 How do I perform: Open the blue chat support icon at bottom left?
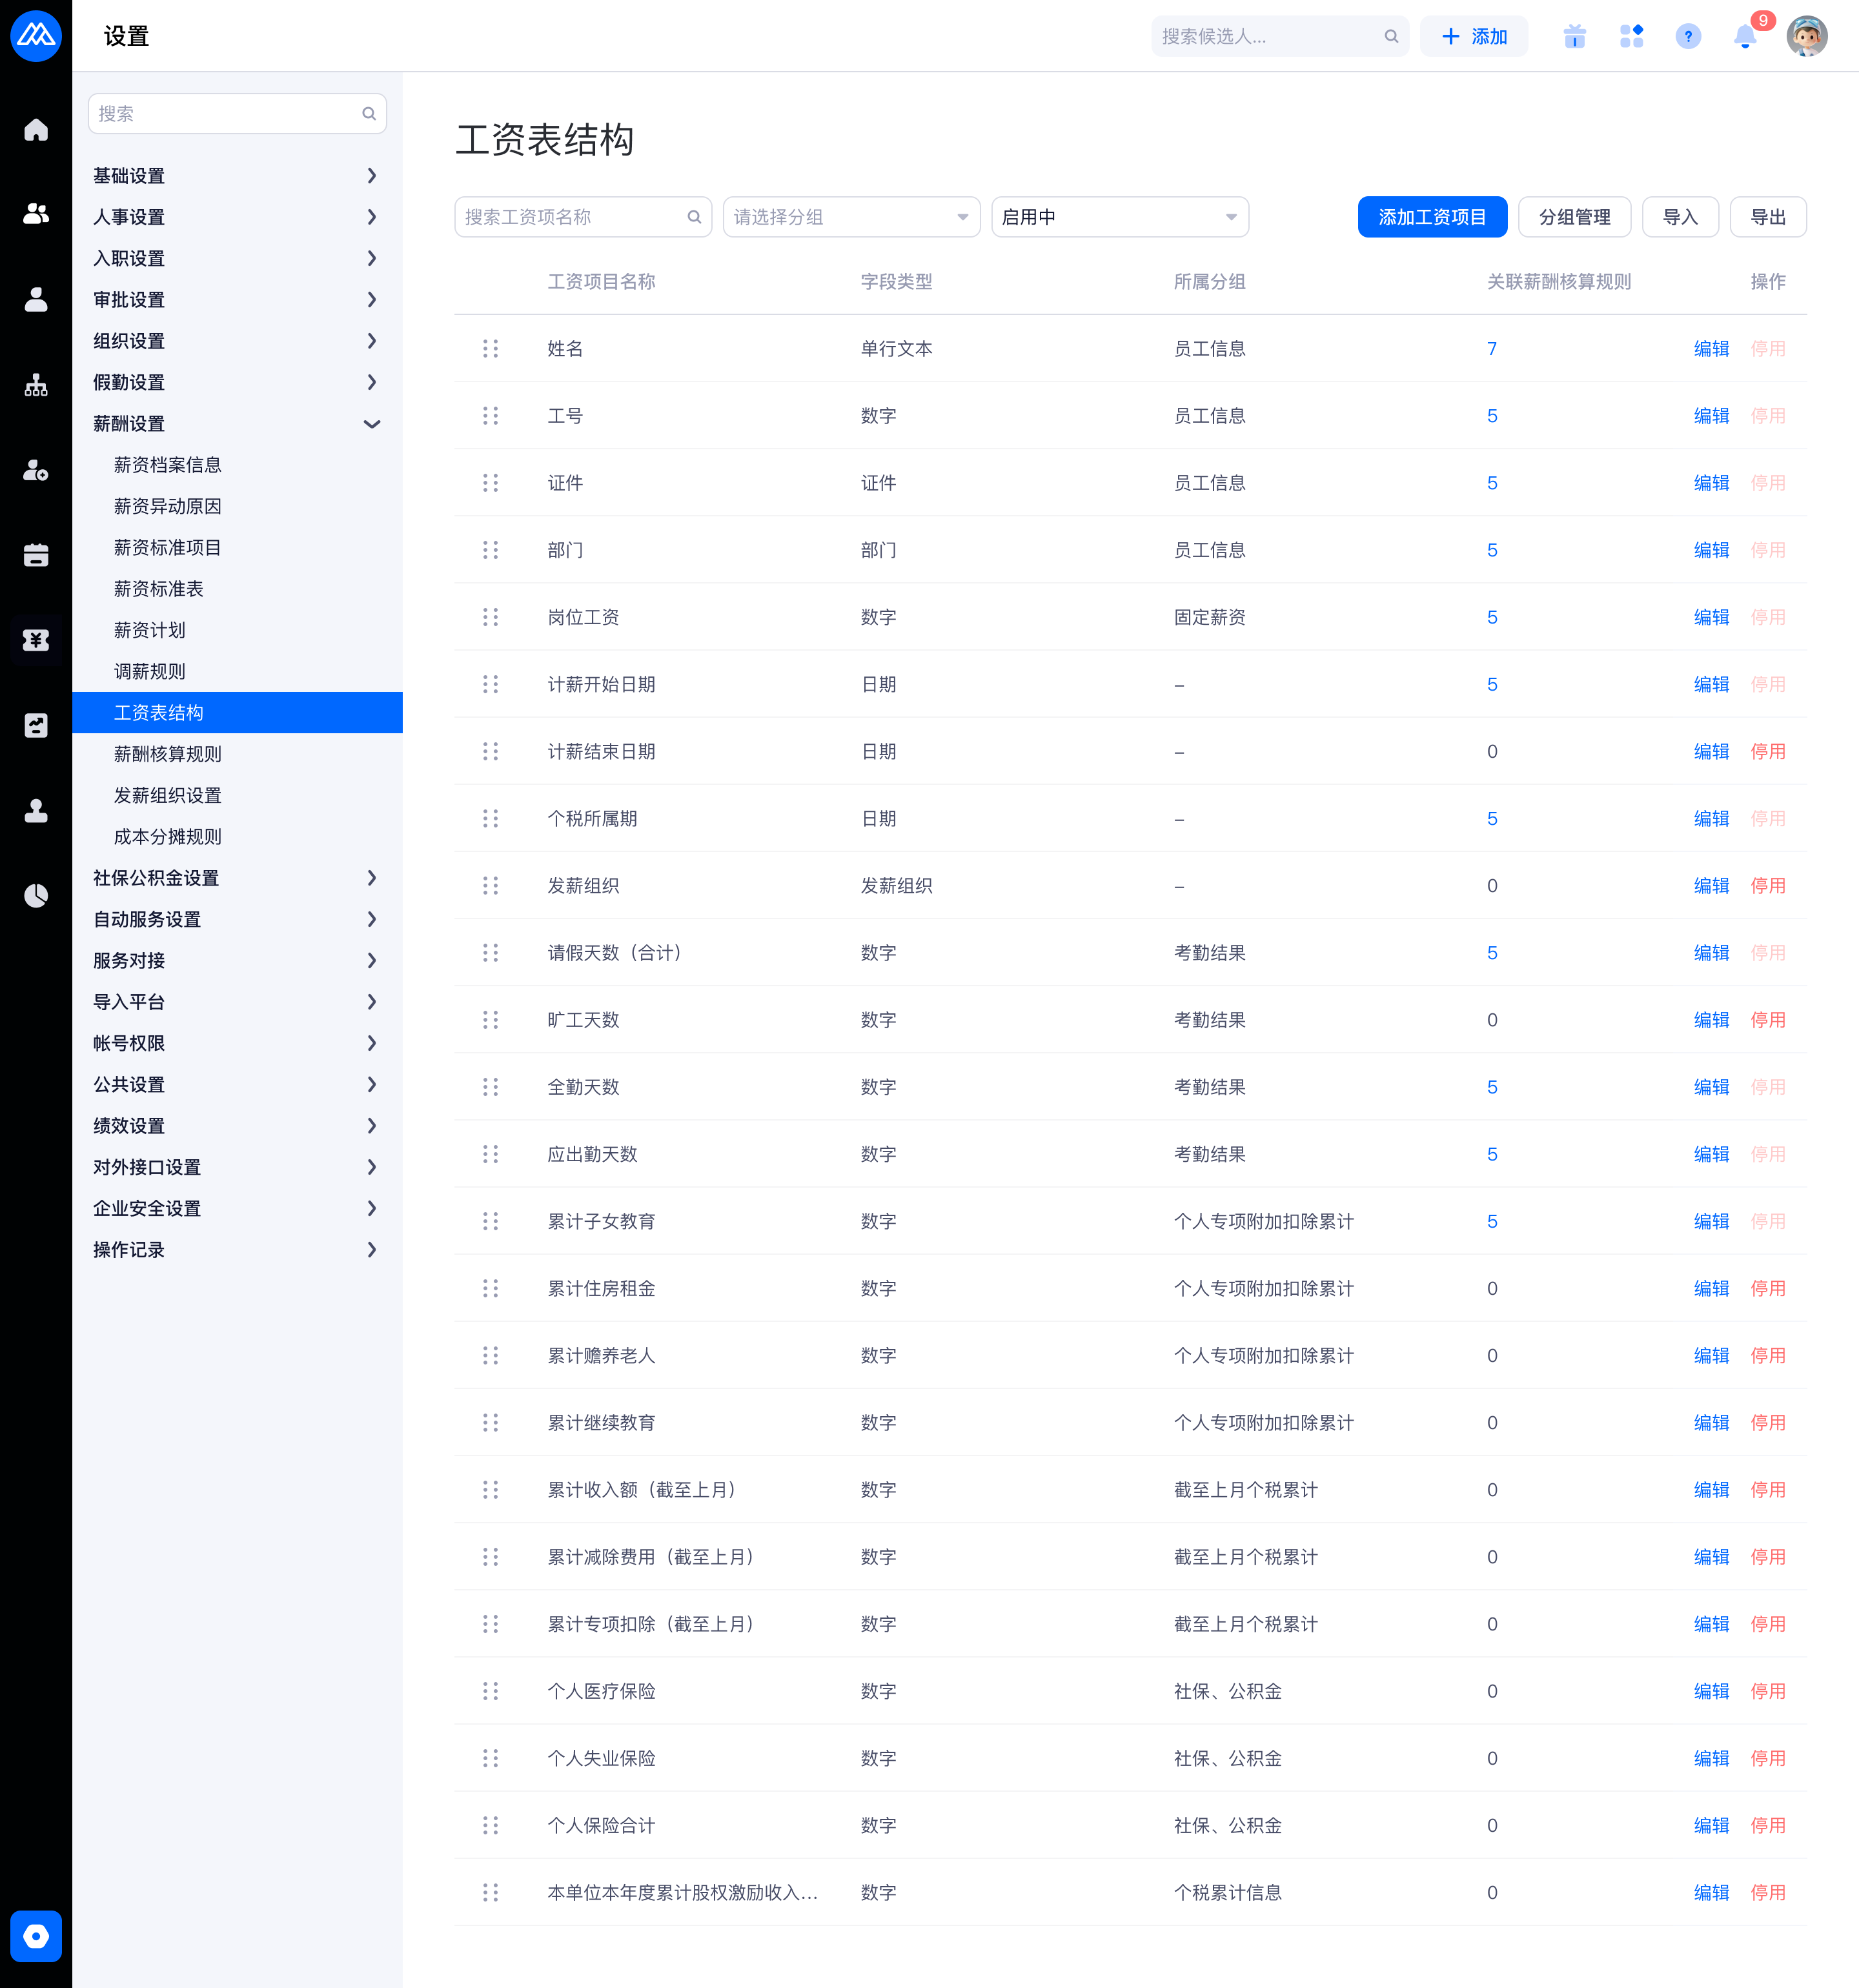(36, 1936)
